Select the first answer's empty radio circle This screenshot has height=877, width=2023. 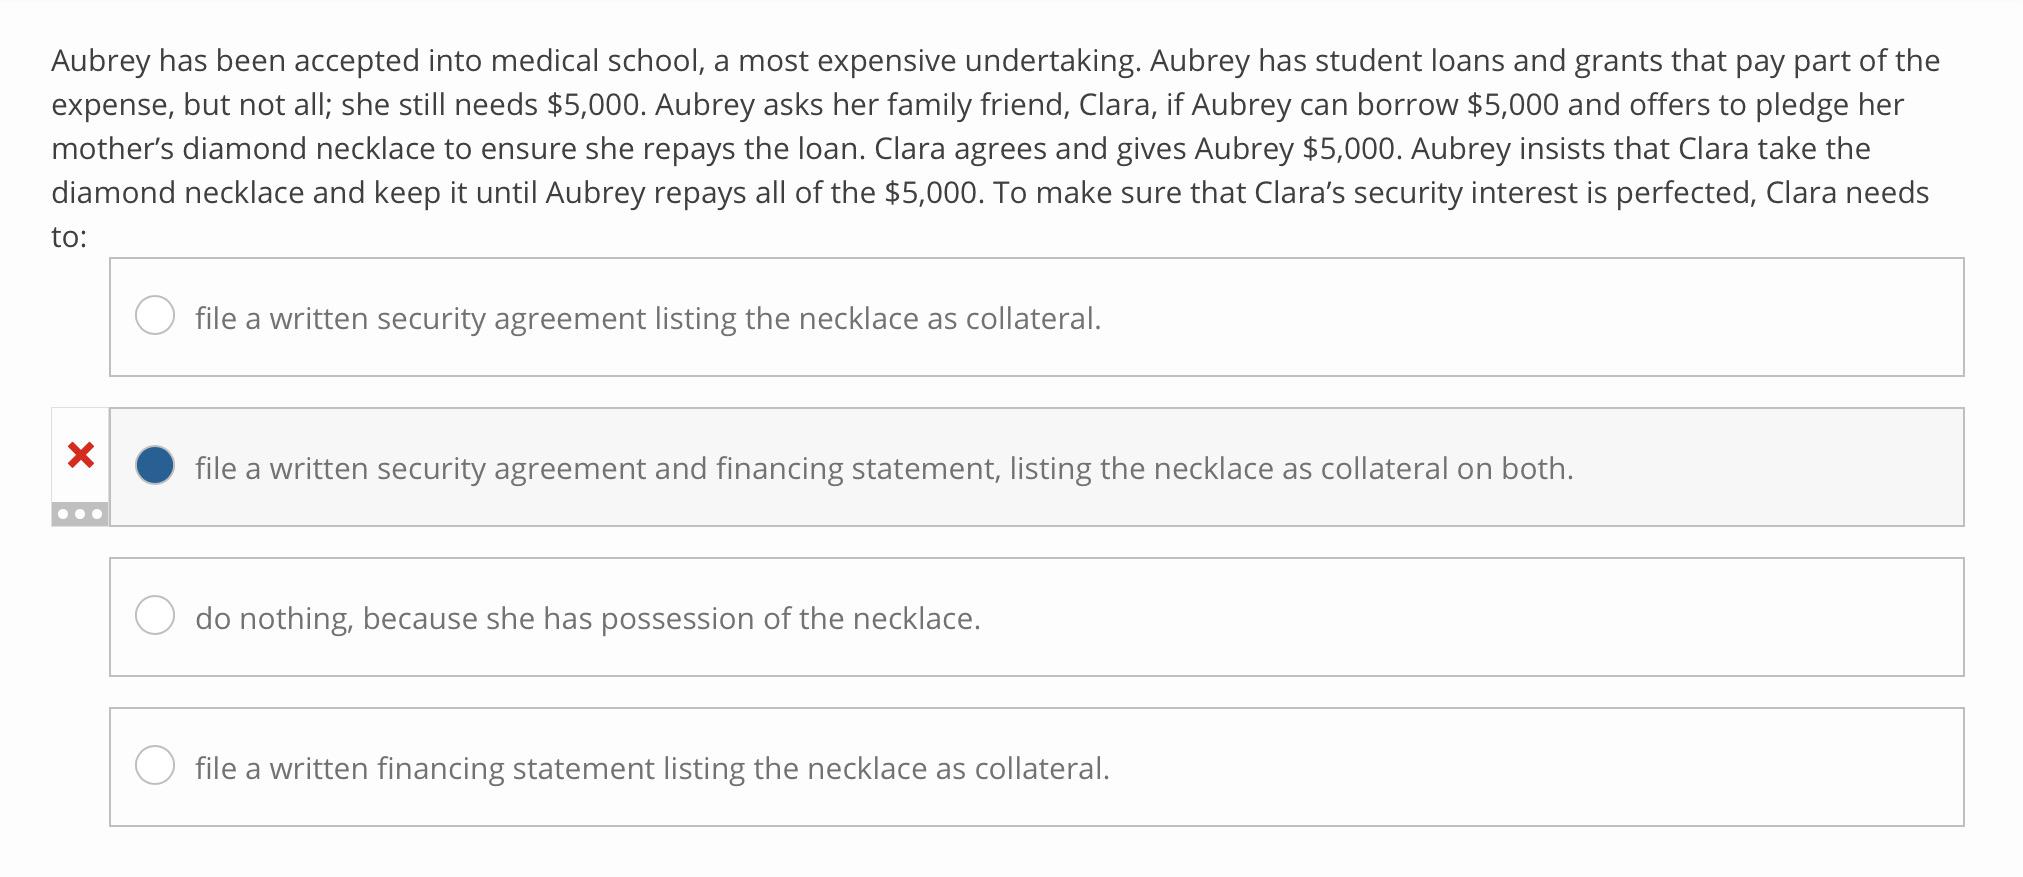point(155,317)
